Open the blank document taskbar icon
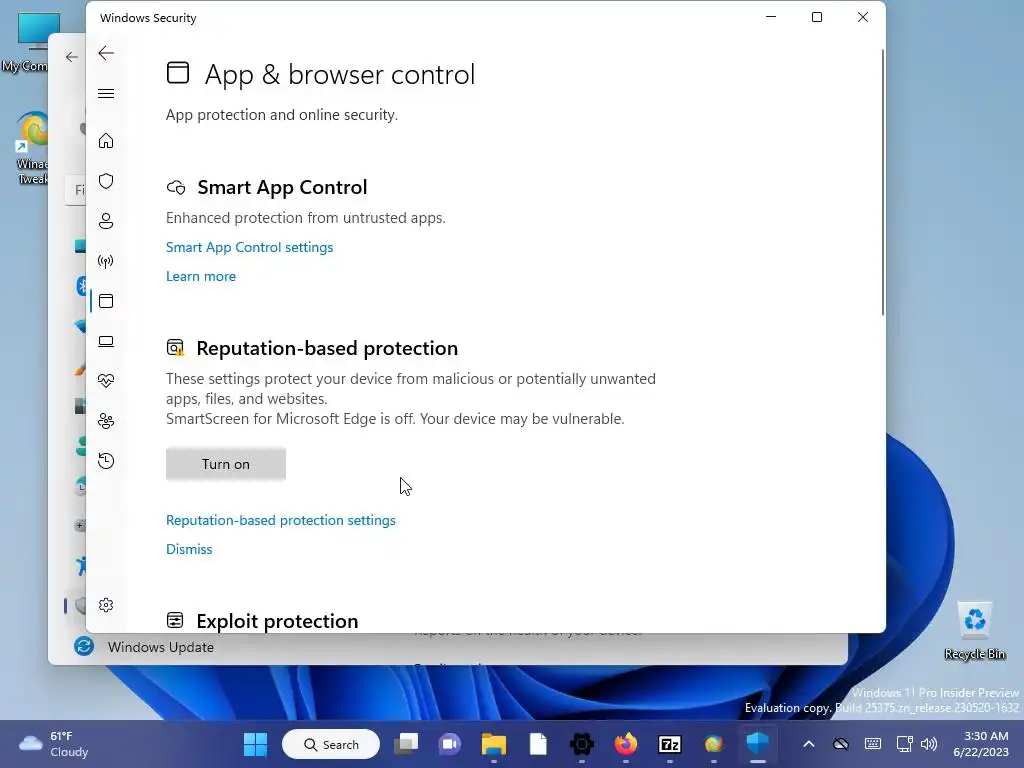The height and width of the screenshot is (768, 1024). tap(538, 744)
